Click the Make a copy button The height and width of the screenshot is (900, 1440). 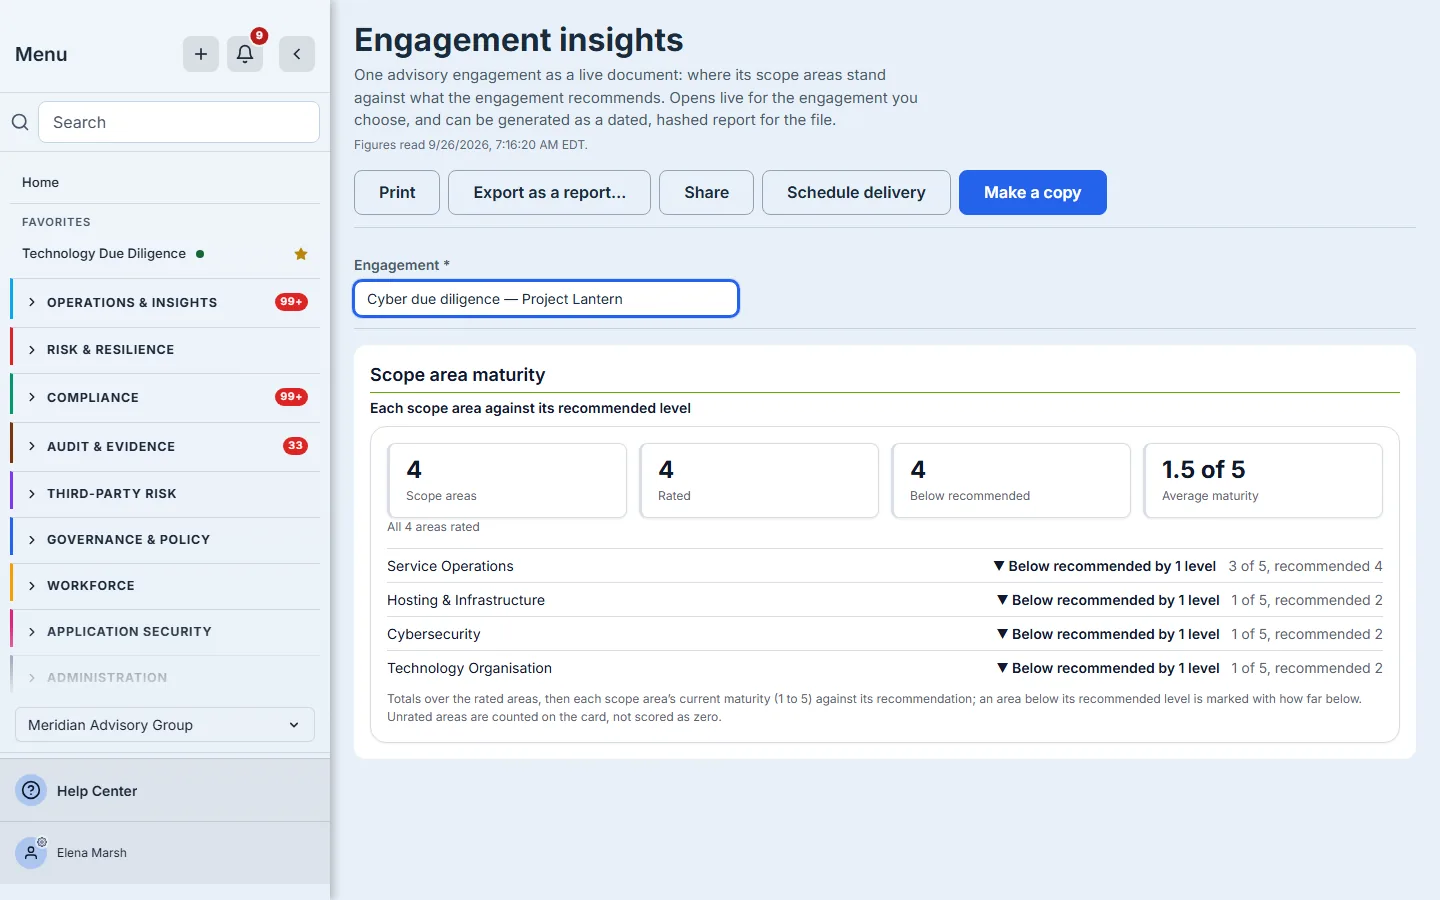pos(1033,192)
